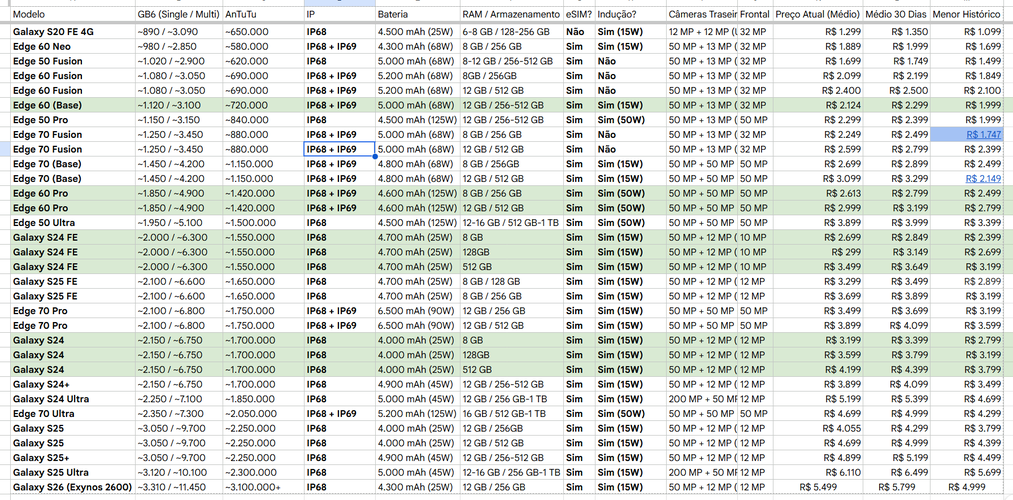Select the R$ 299 current price cell
Screen dimensions: 1013x500
pos(818,252)
